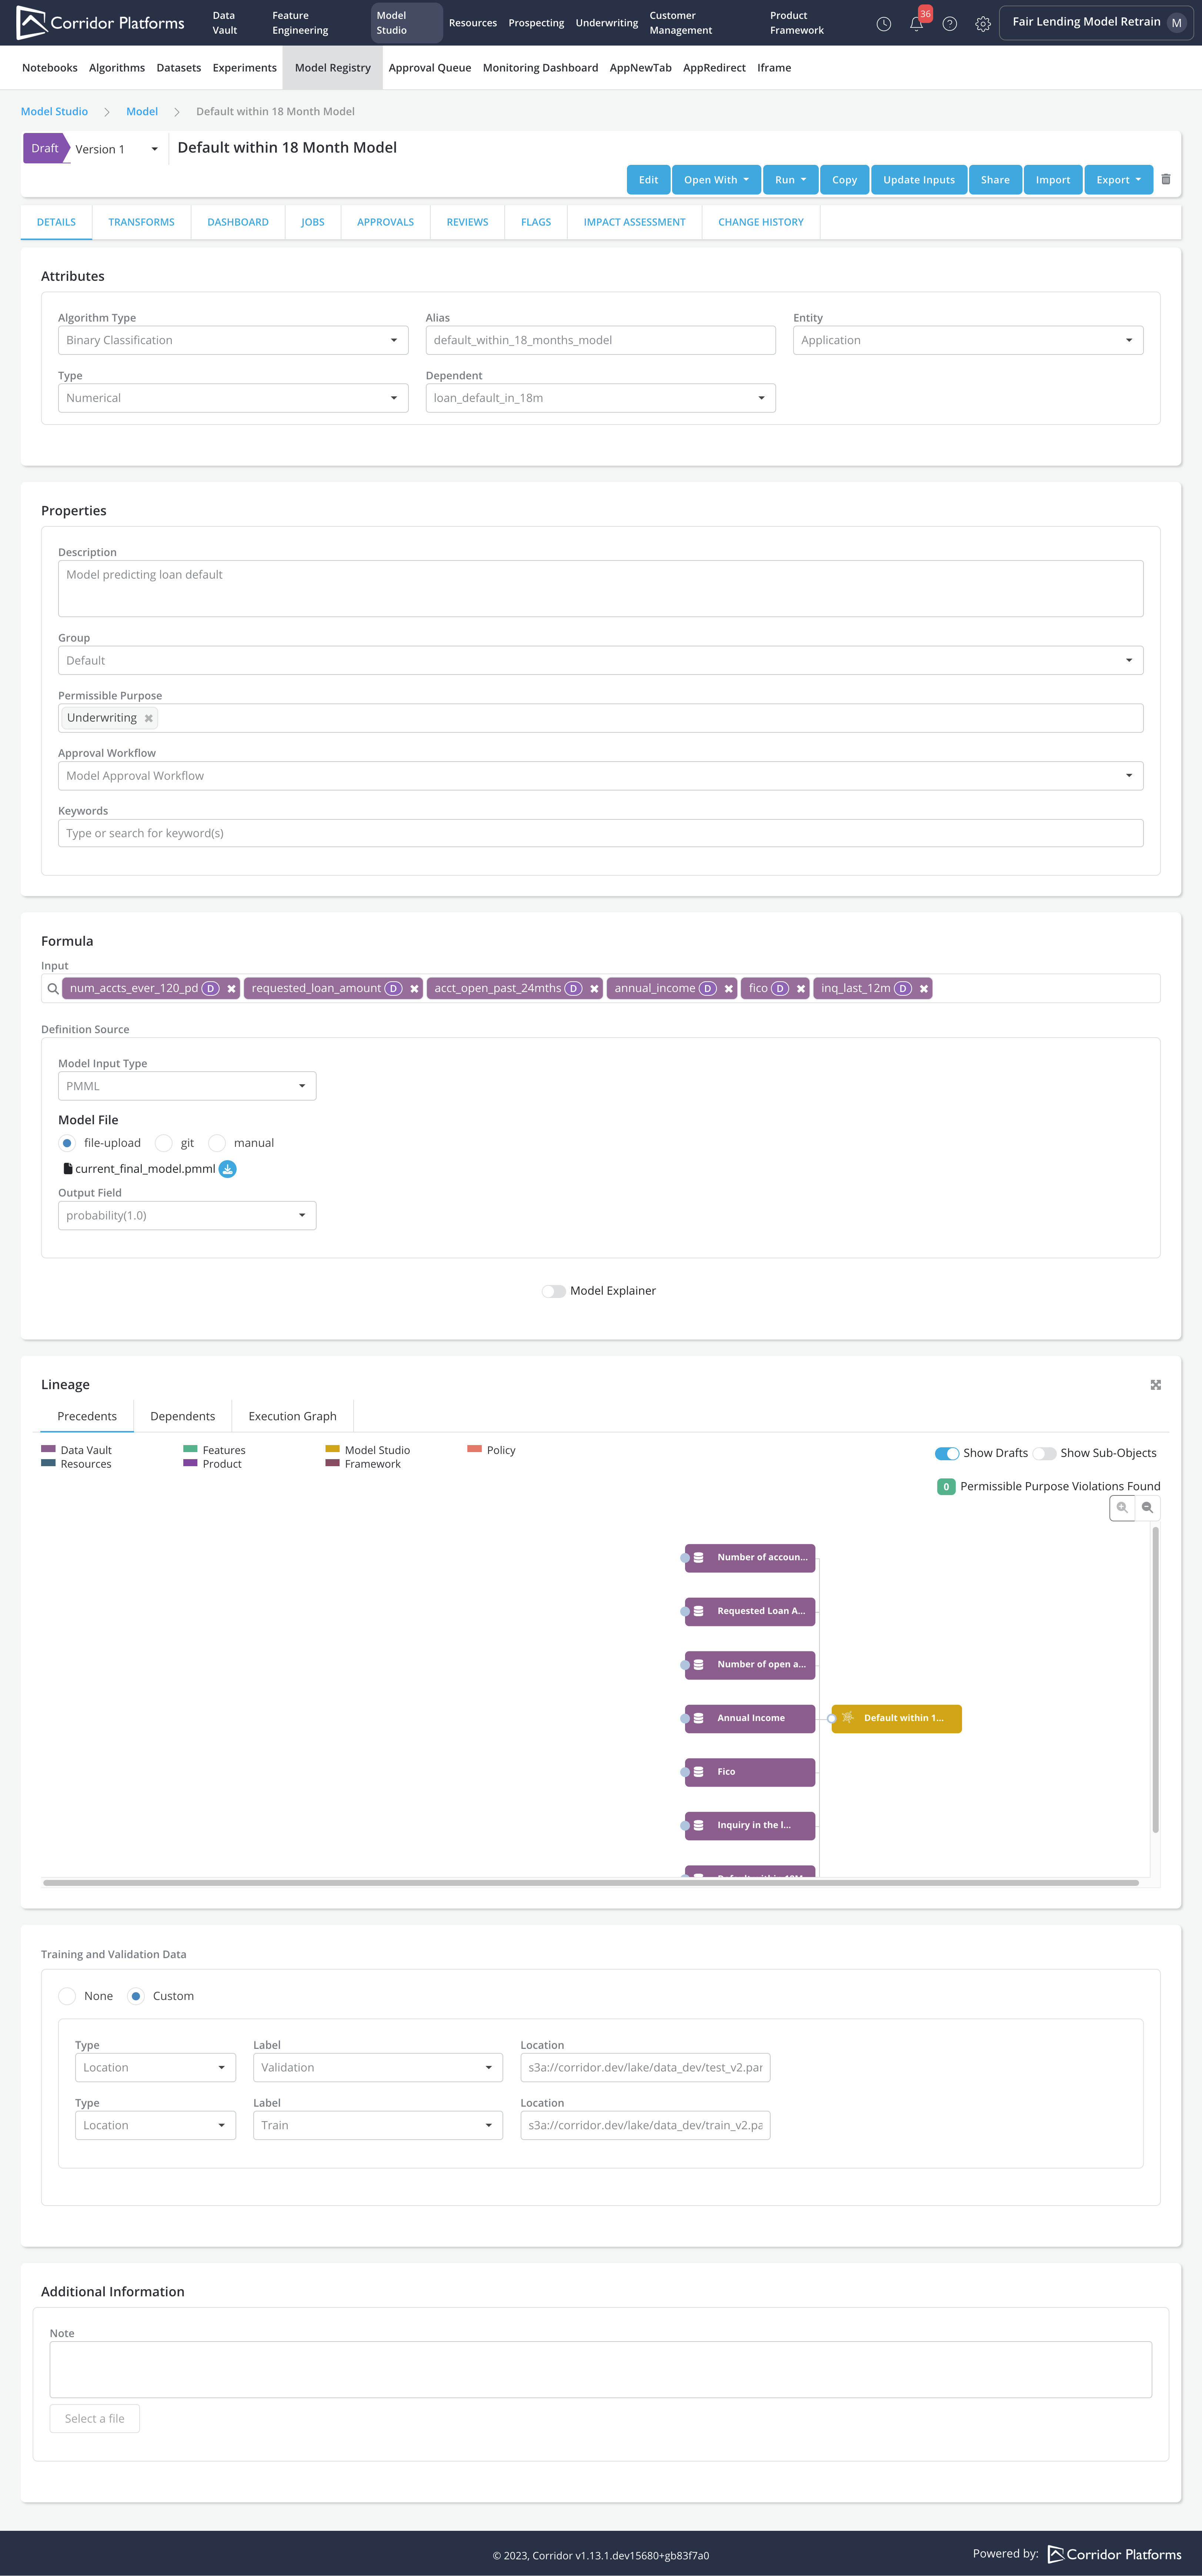The image size is (1202, 2576).
Task: Open the recent history clock icon
Action: (x=883, y=24)
